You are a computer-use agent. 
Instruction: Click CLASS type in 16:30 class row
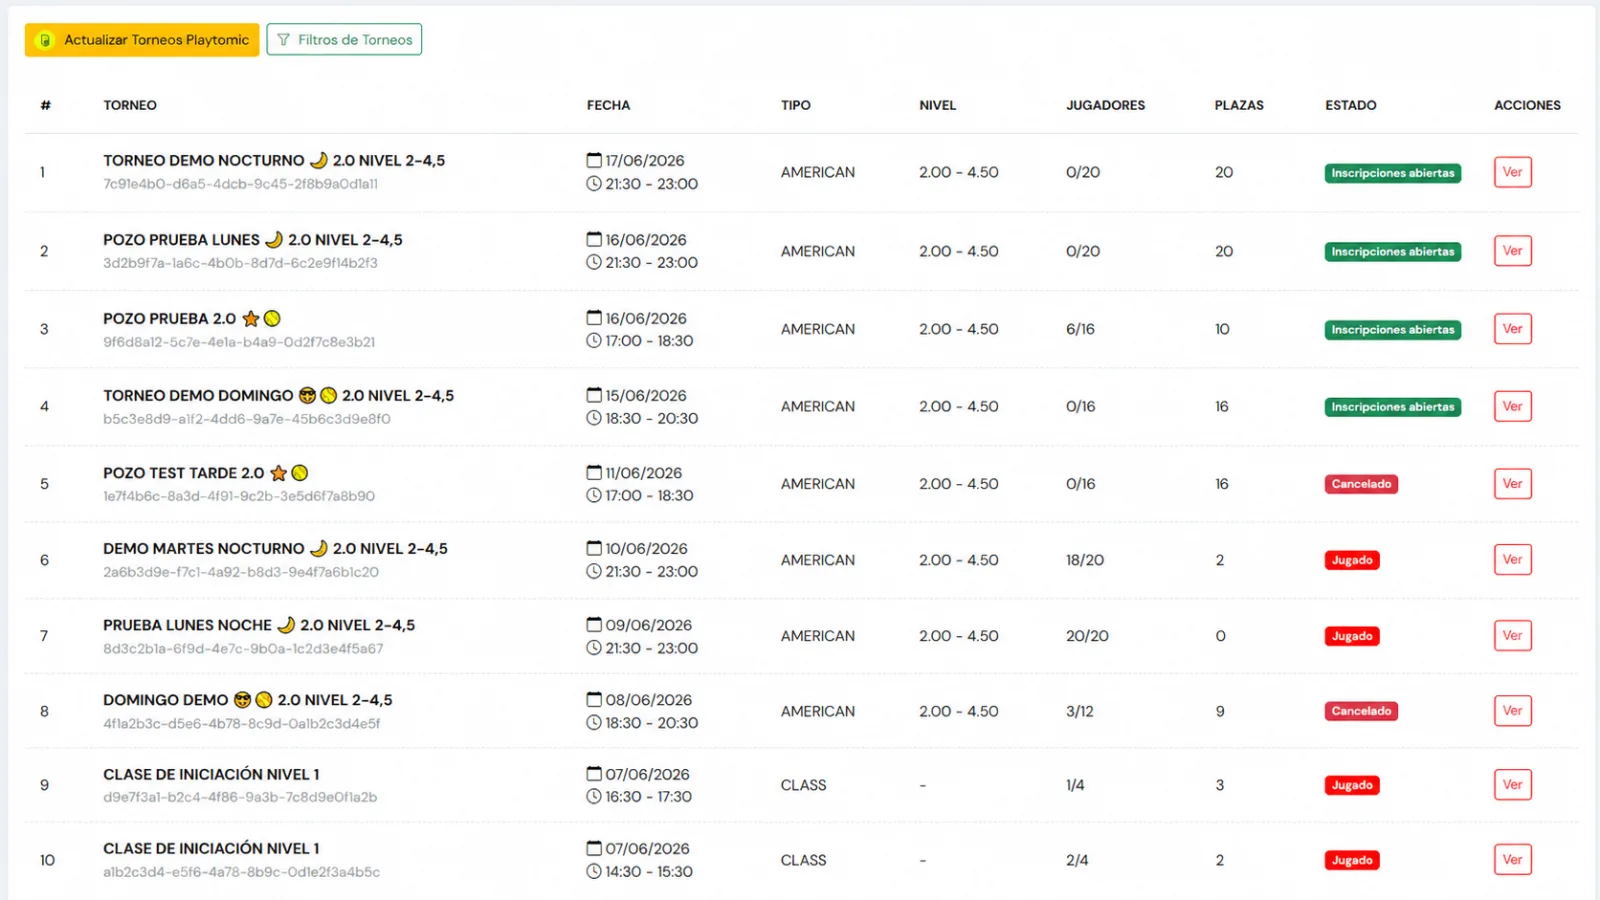click(803, 785)
